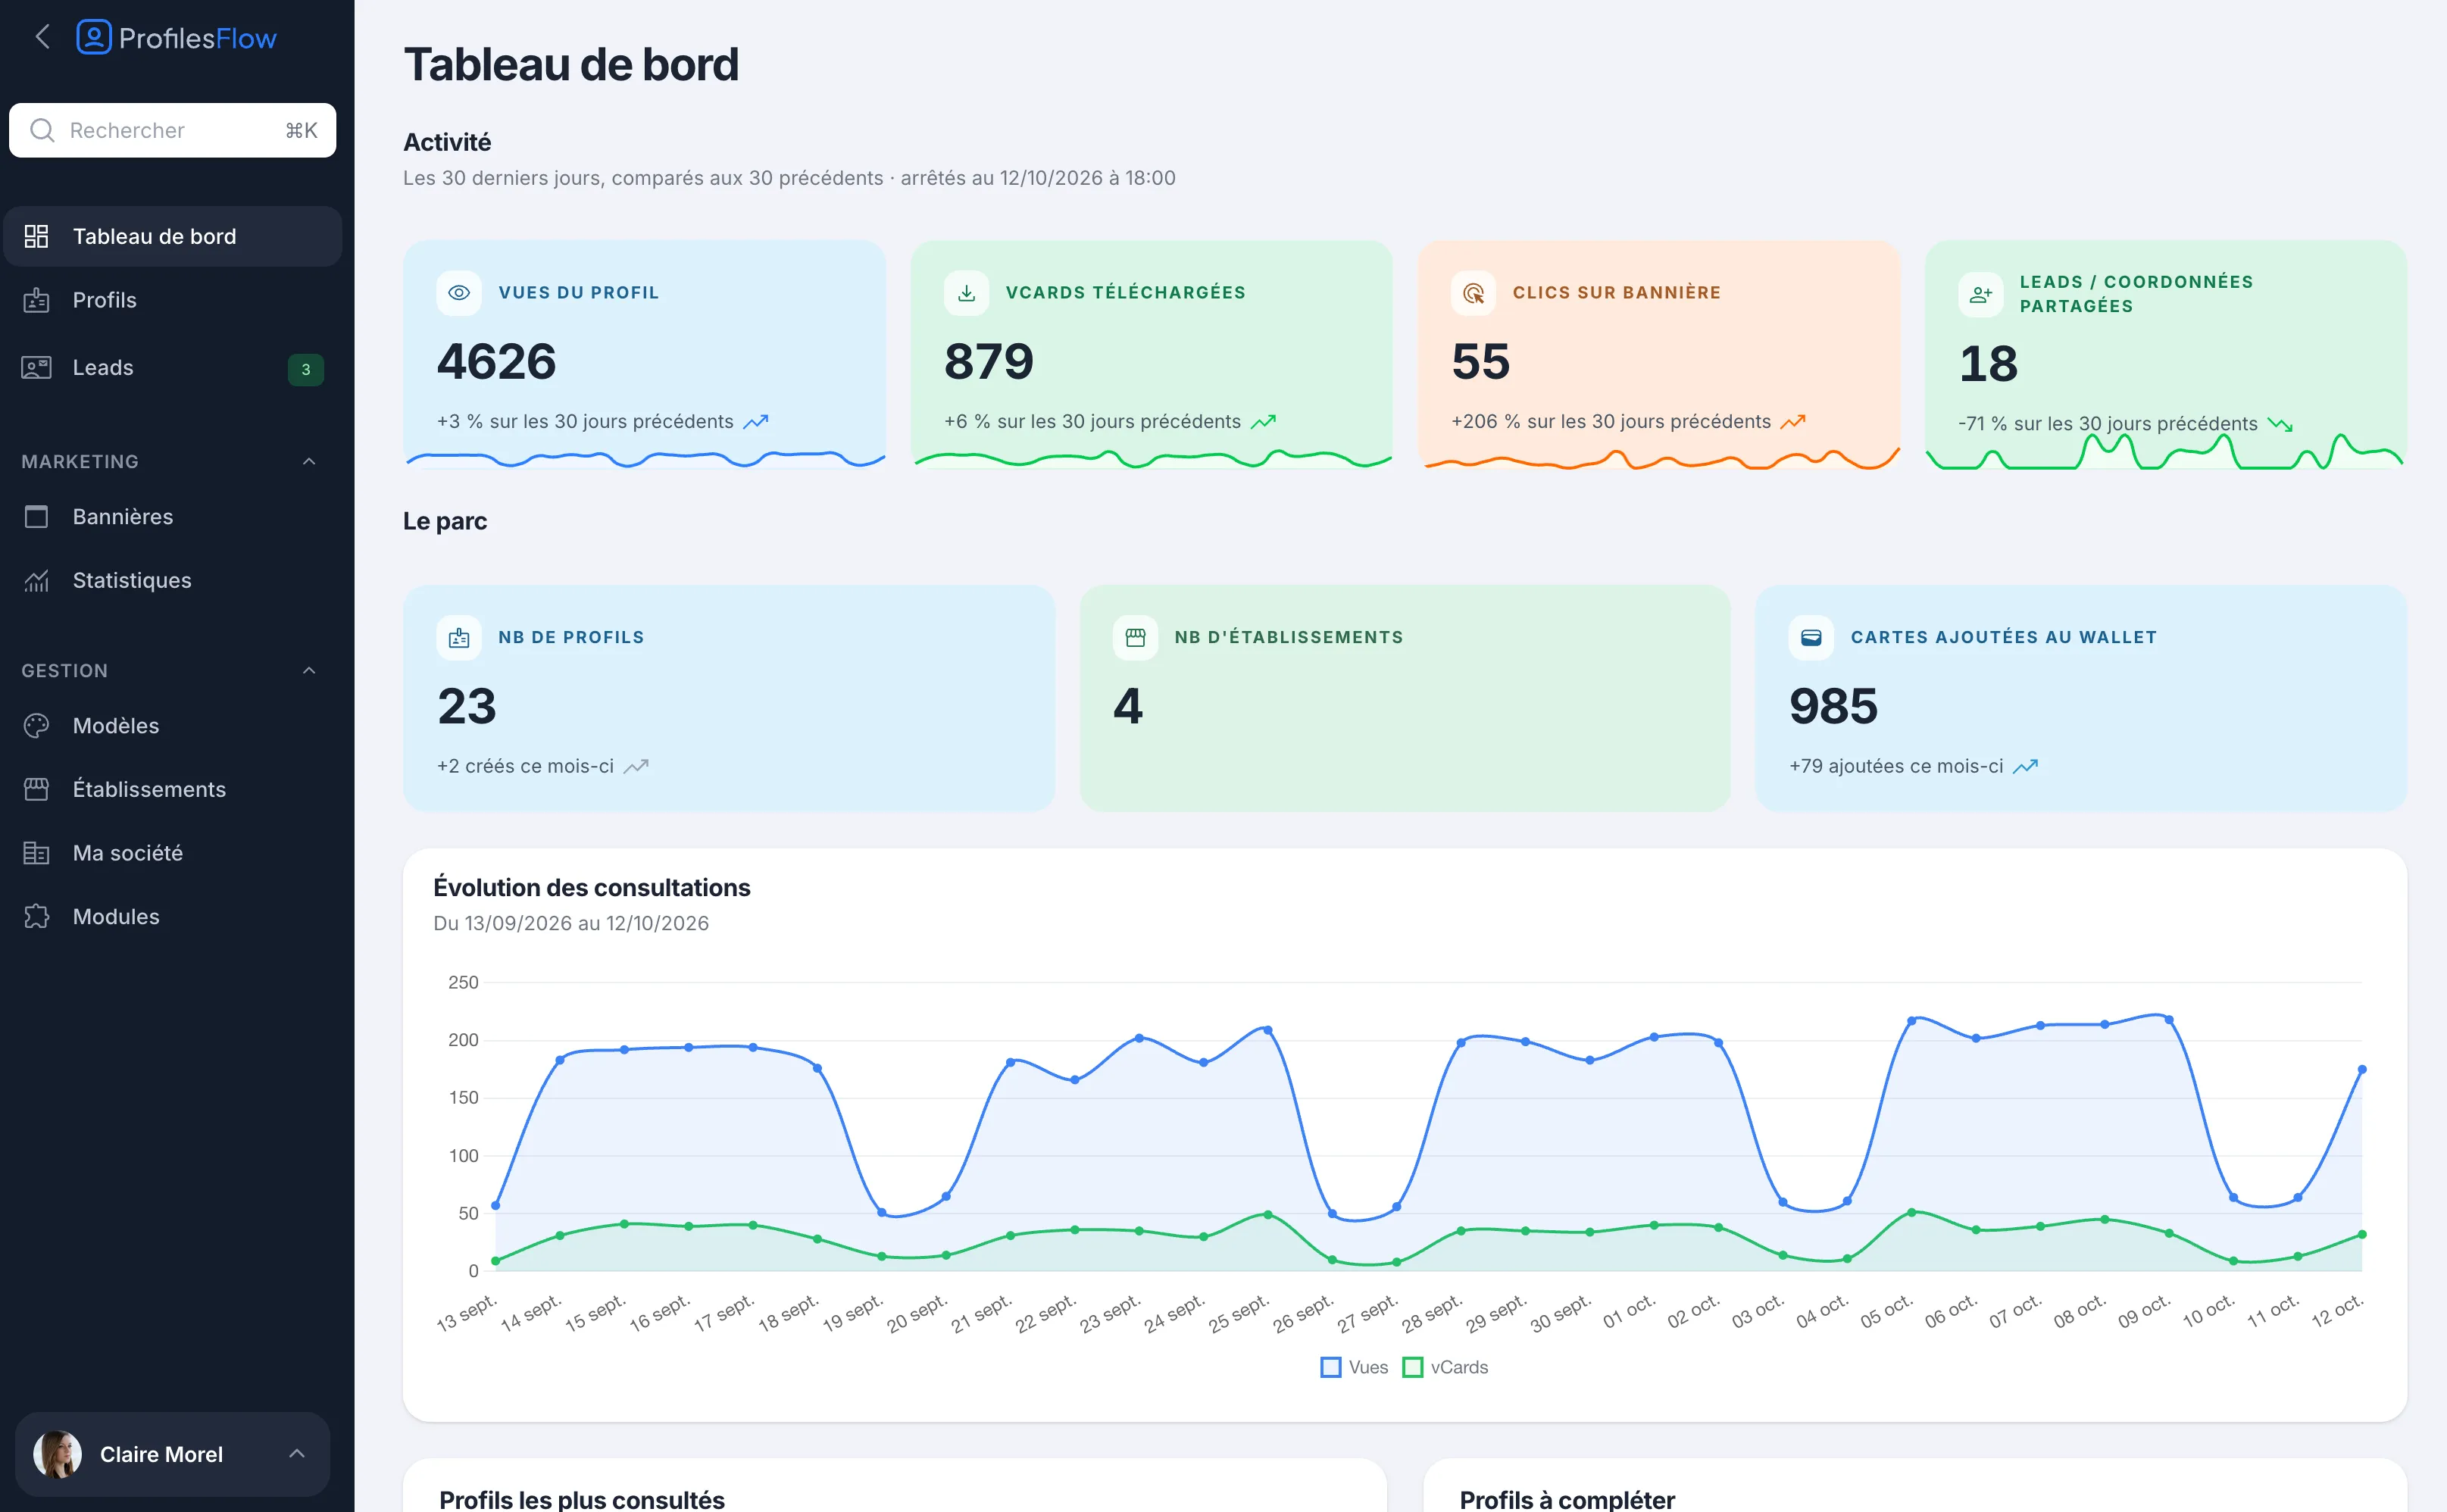Click the badge icon on Nb de profils card
Image resolution: width=2447 pixels, height=1512 pixels.
tap(459, 638)
